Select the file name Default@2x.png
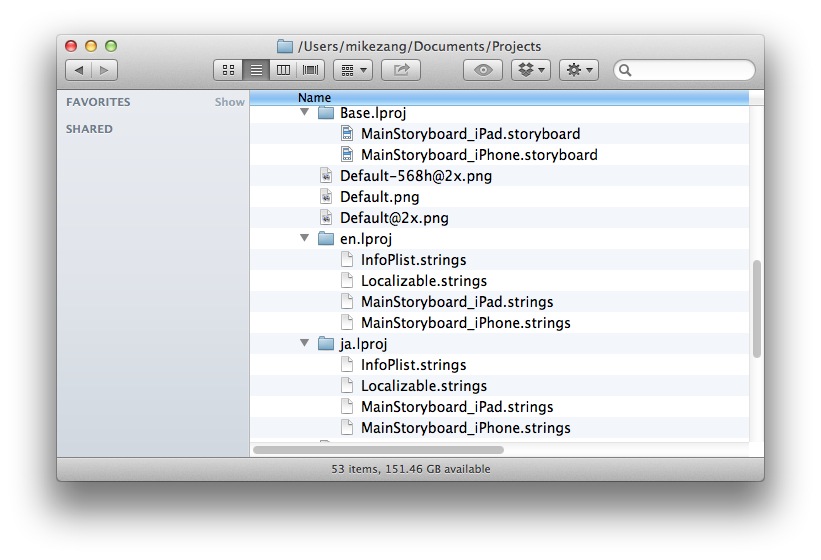This screenshot has height=560, width=821. pos(394,218)
